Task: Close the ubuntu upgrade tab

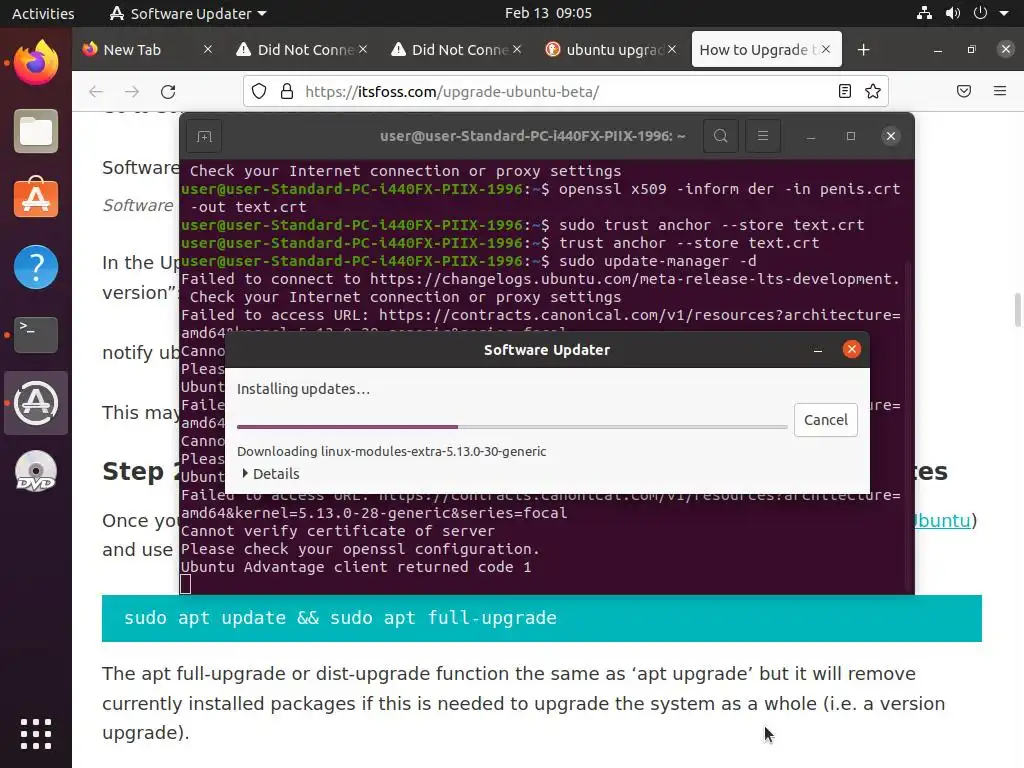Action: coord(672,50)
